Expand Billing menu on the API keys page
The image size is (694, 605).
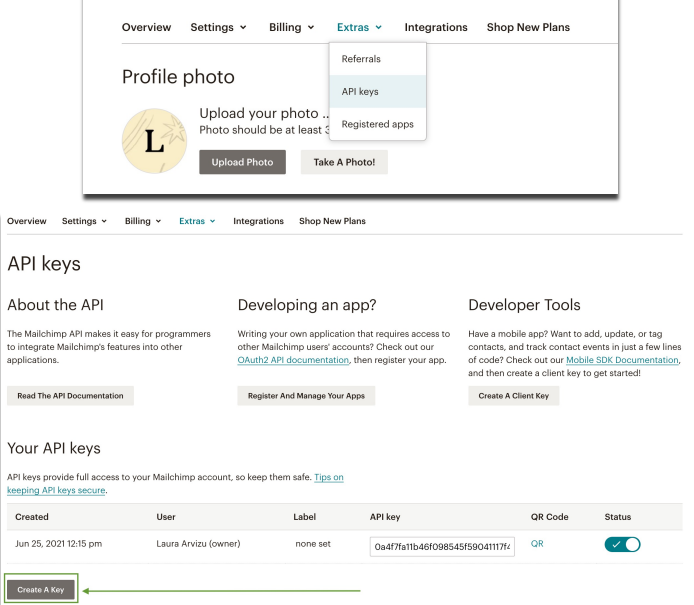[143, 221]
